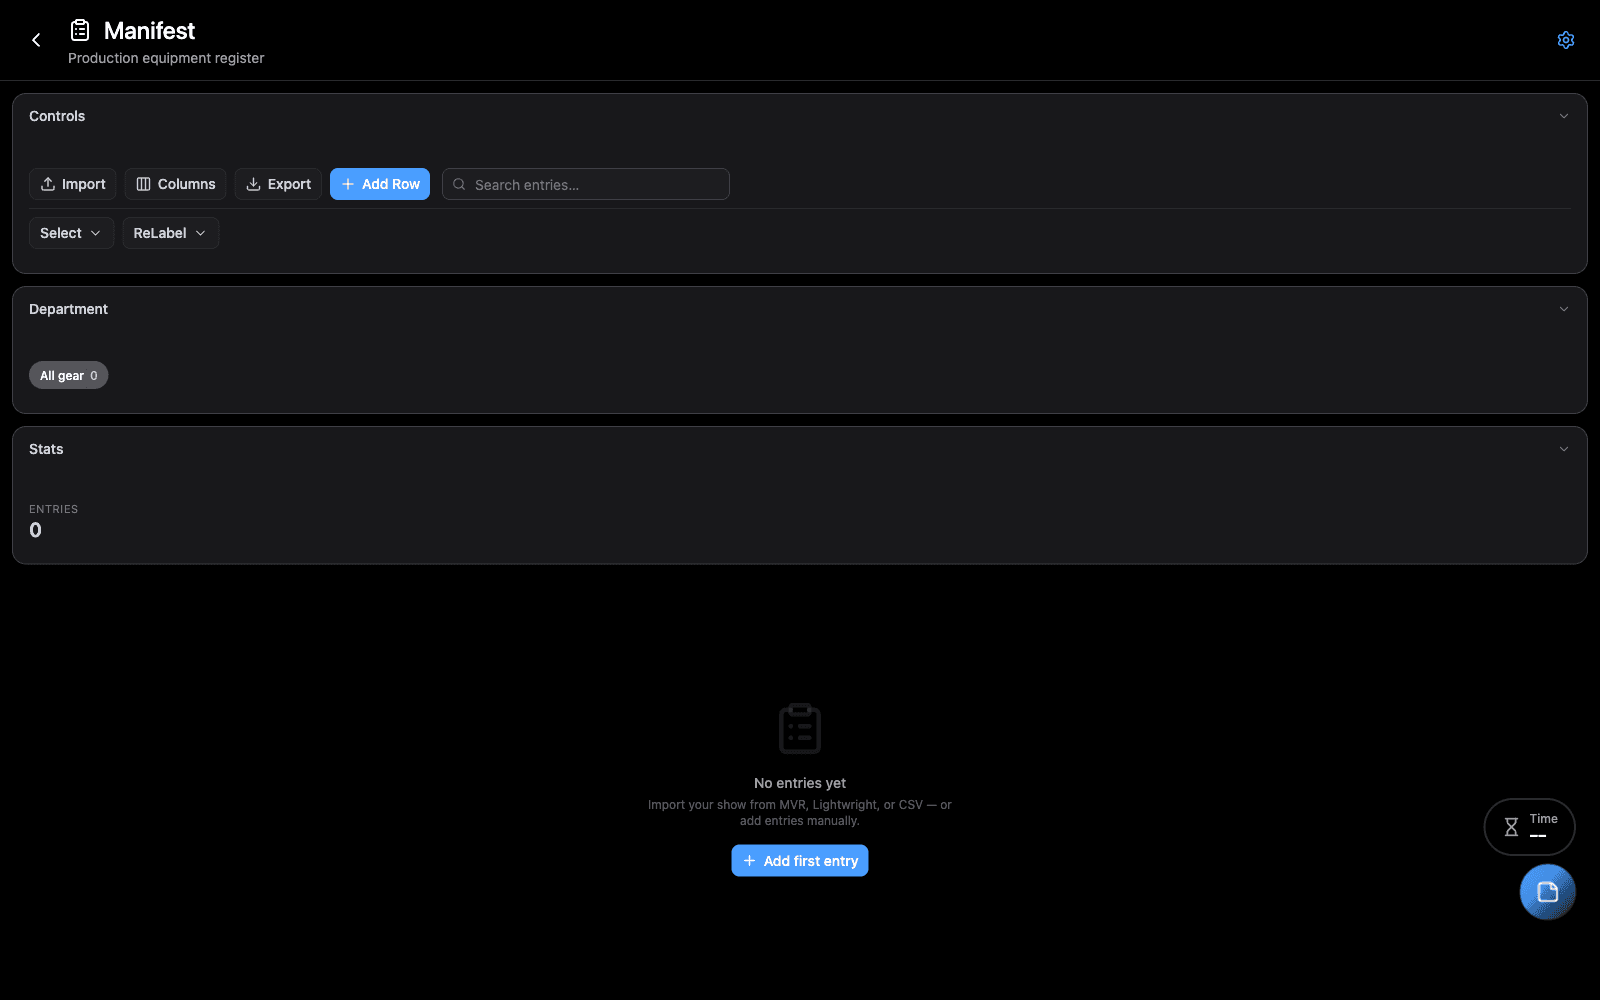Click the ENTRIES count value

click(x=35, y=530)
